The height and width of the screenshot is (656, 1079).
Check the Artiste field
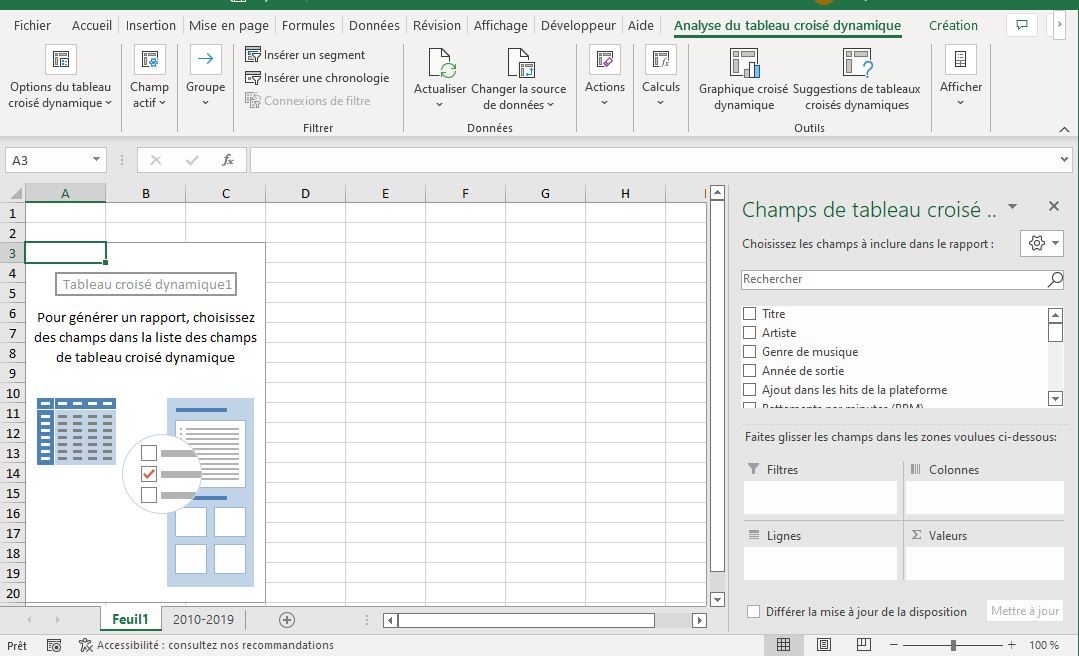coord(750,332)
